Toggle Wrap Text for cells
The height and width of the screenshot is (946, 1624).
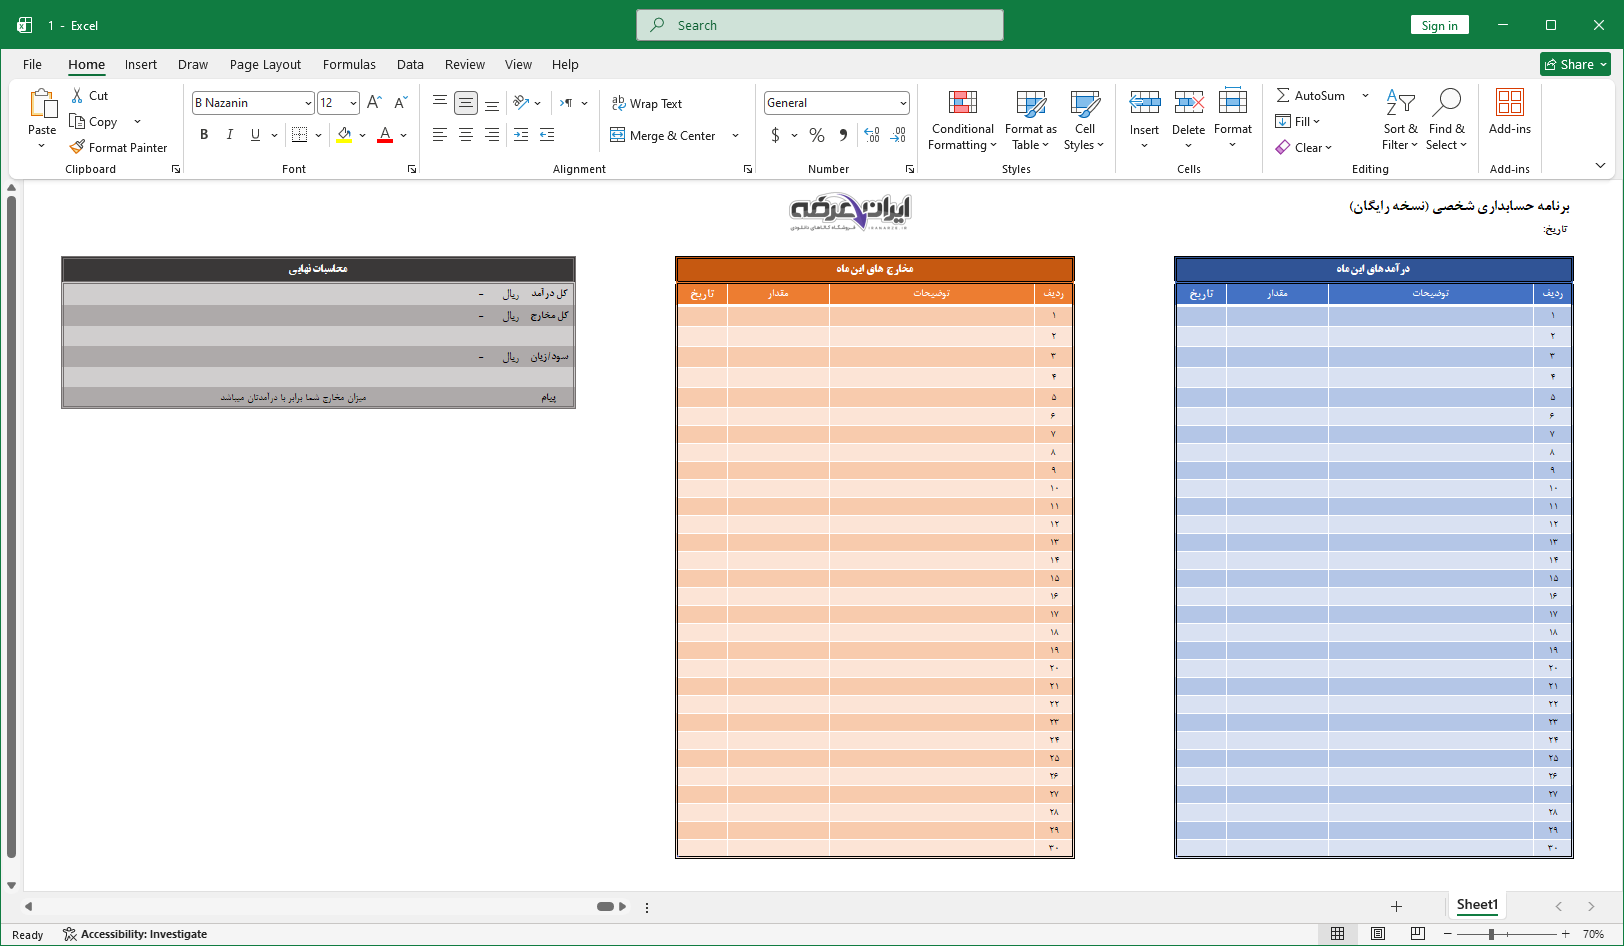click(647, 104)
